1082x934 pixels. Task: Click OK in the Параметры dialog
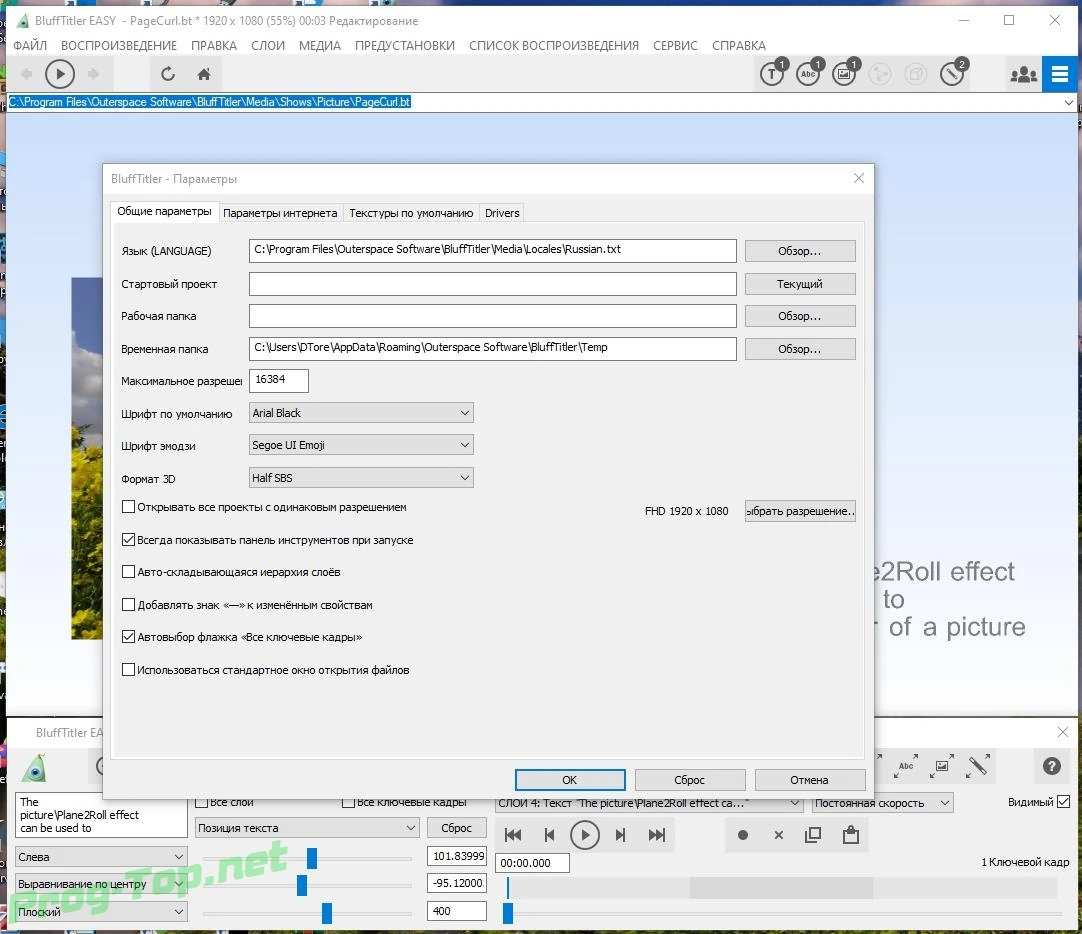pos(569,780)
